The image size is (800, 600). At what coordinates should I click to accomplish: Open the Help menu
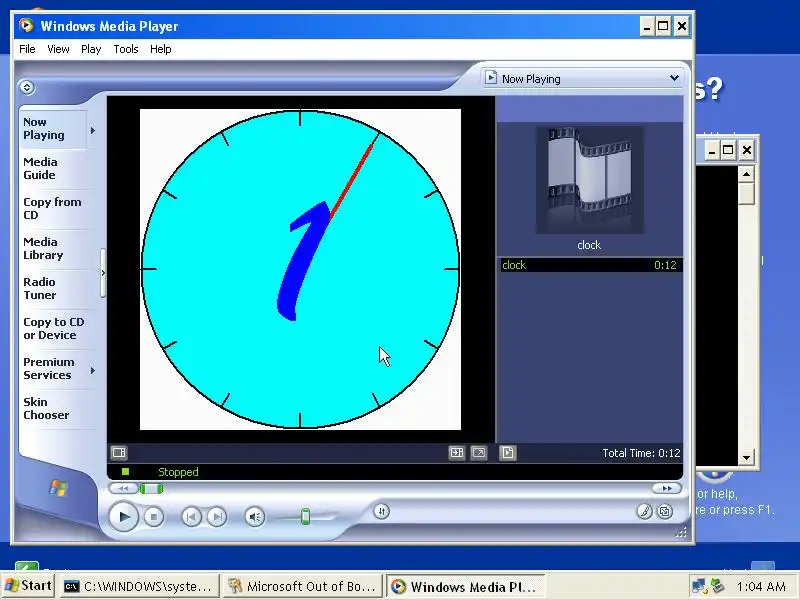(x=160, y=49)
